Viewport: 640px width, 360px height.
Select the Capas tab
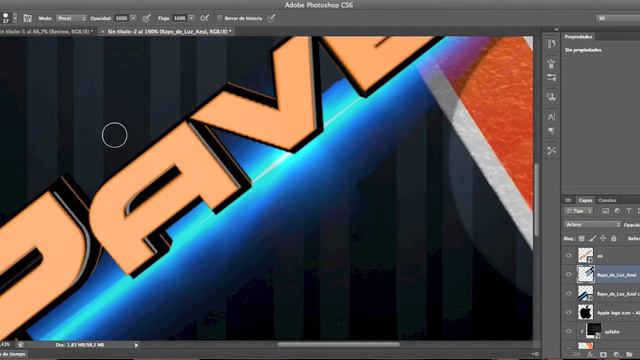(x=585, y=200)
